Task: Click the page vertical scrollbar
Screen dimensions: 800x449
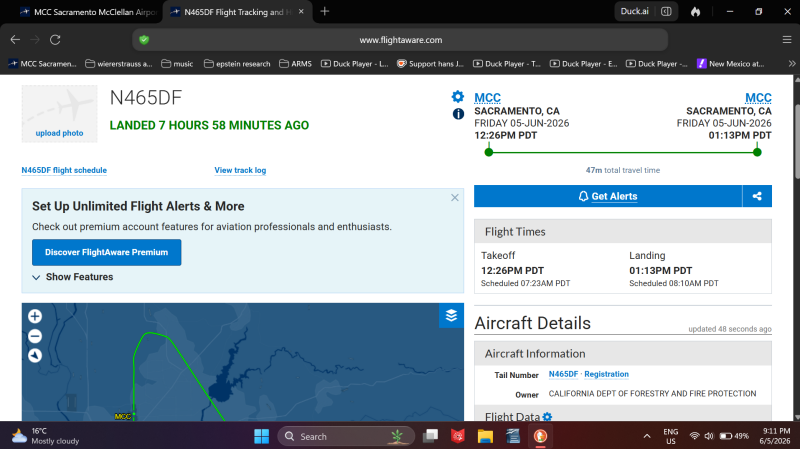Action: pyautogui.click(x=796, y=141)
